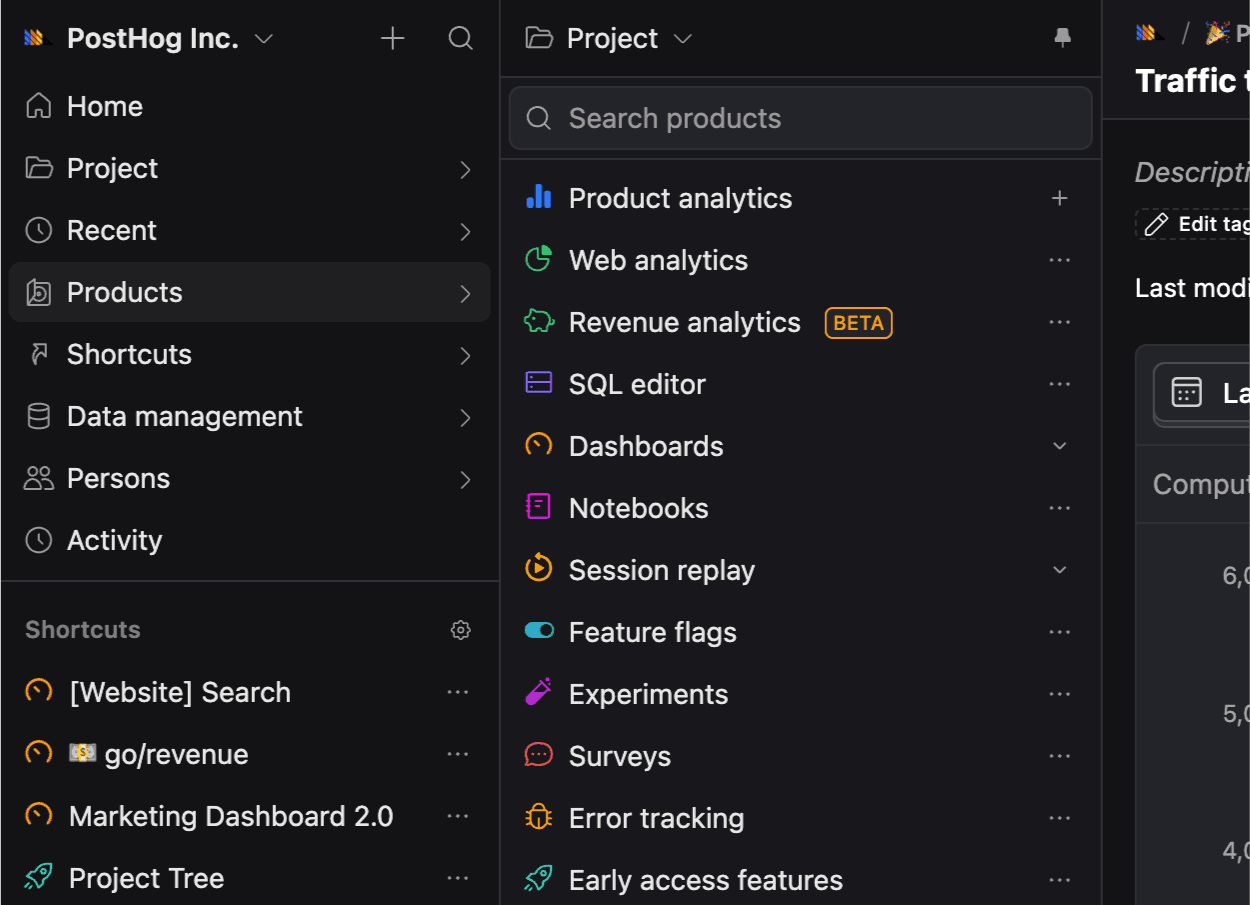1250x905 pixels.
Task: Open the Shortcuts sidebar menu item
Action: 249,354
